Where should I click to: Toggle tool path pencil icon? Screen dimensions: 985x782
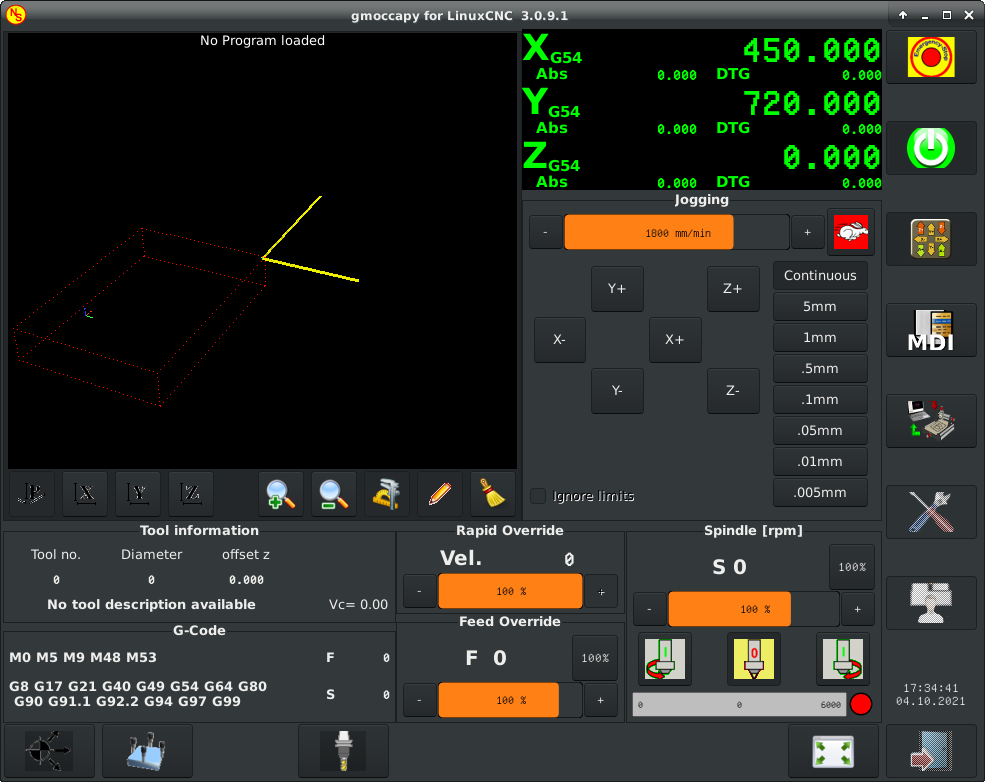tap(440, 494)
